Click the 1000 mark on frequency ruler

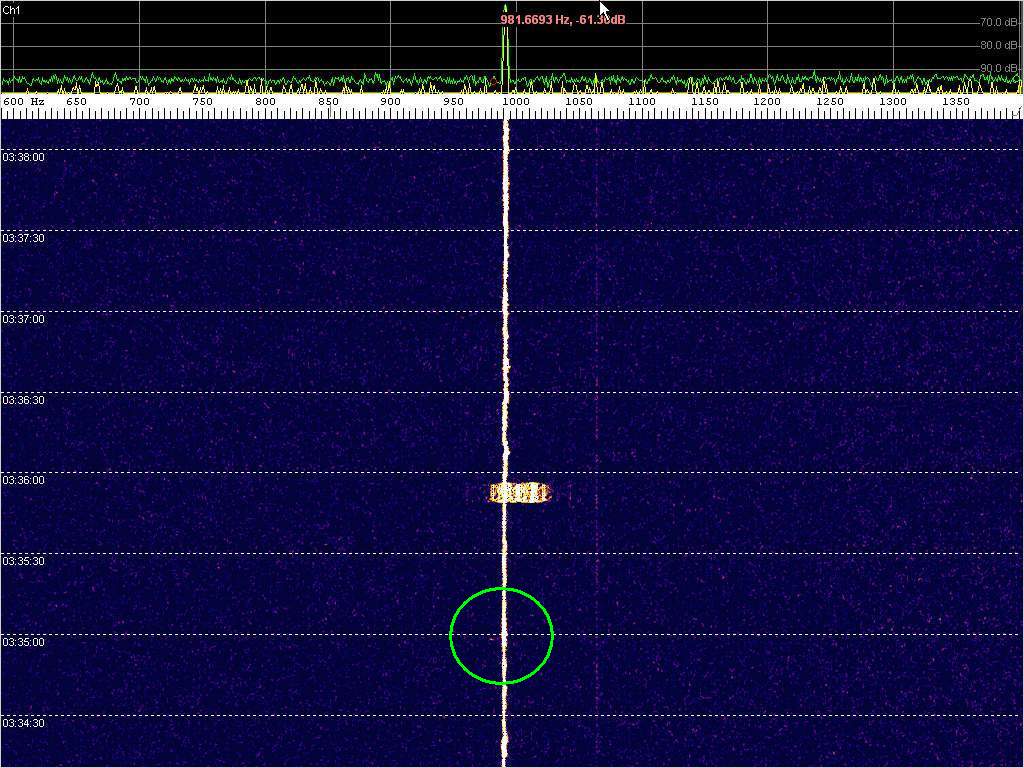[x=515, y=102]
